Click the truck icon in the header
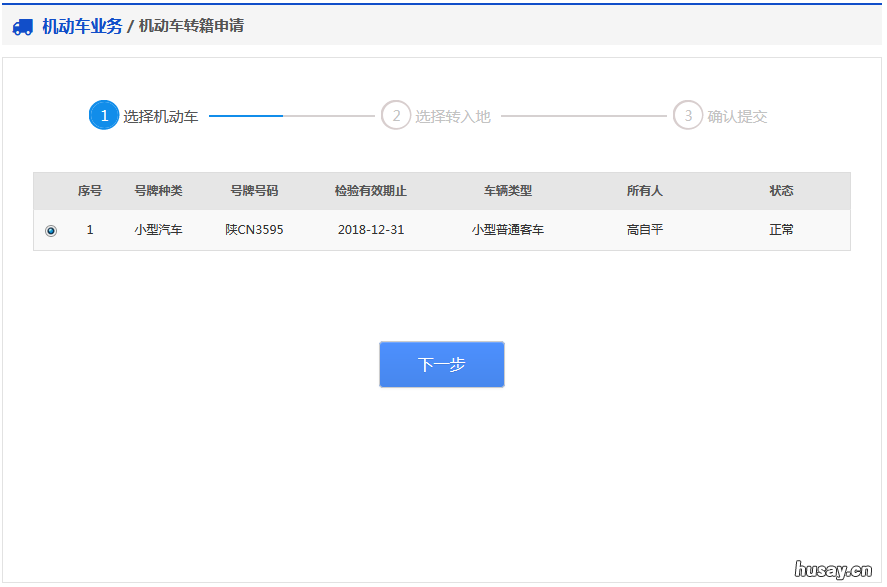This screenshot has width=887, height=587. (23, 27)
